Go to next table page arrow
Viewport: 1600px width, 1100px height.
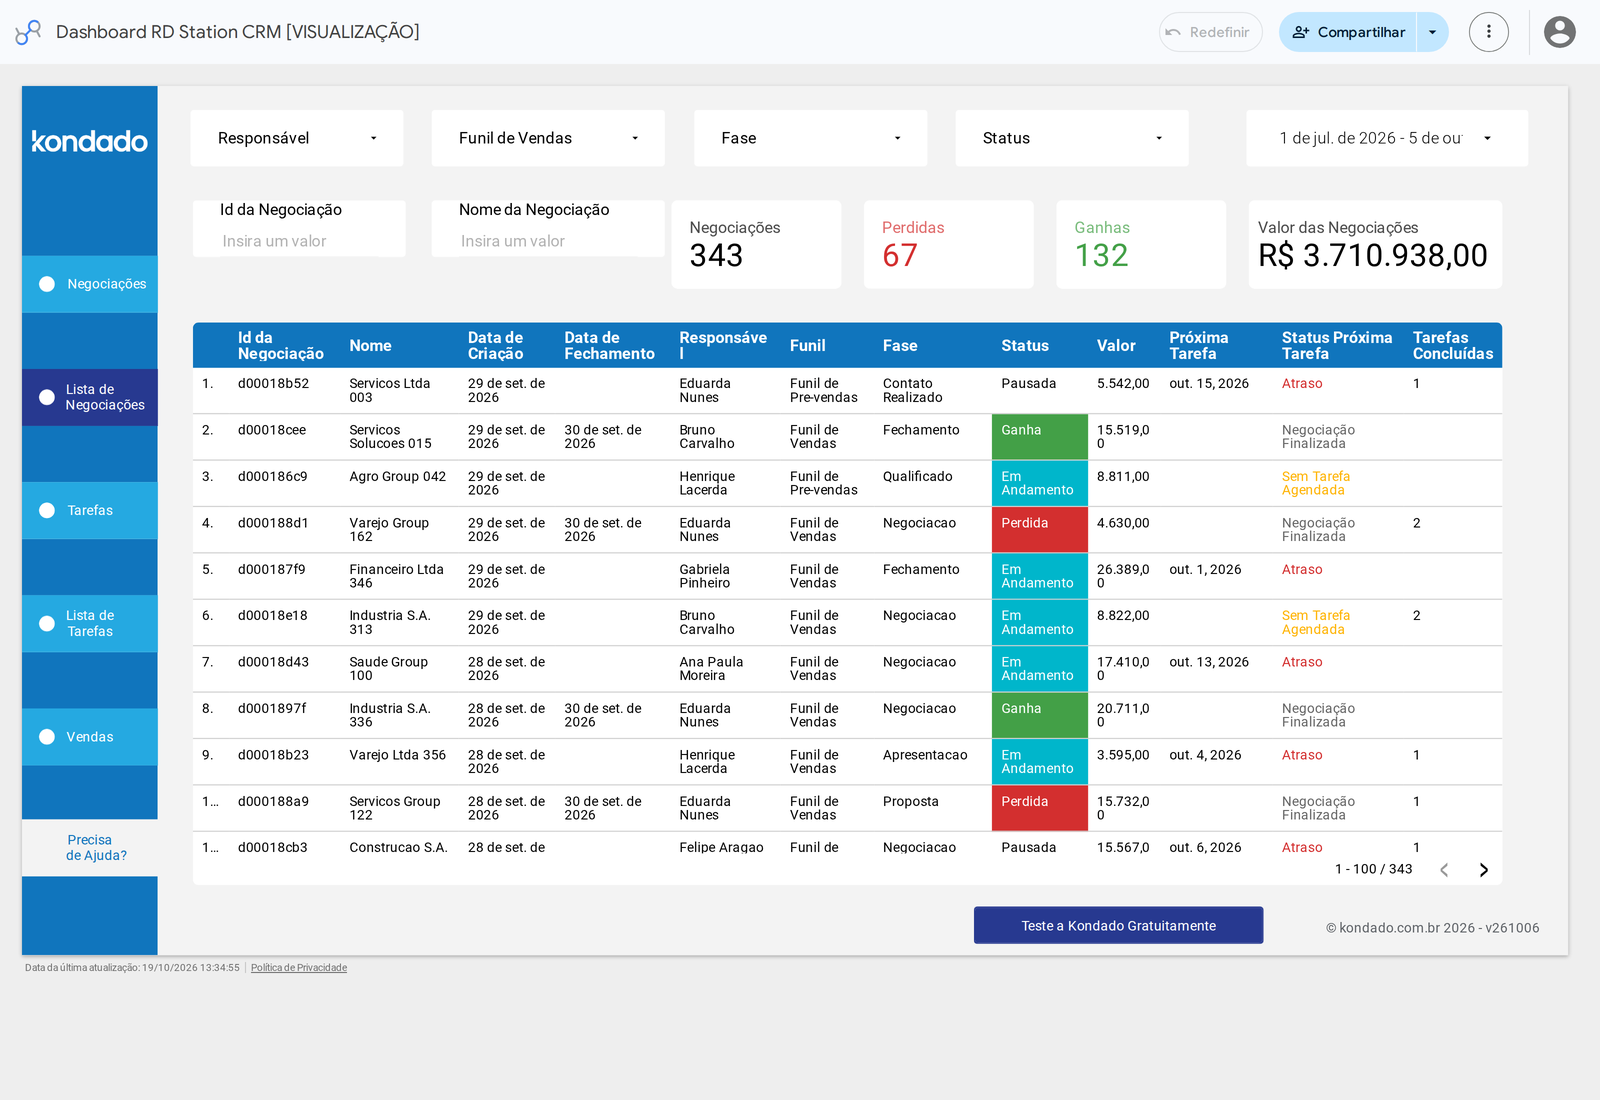click(1484, 870)
